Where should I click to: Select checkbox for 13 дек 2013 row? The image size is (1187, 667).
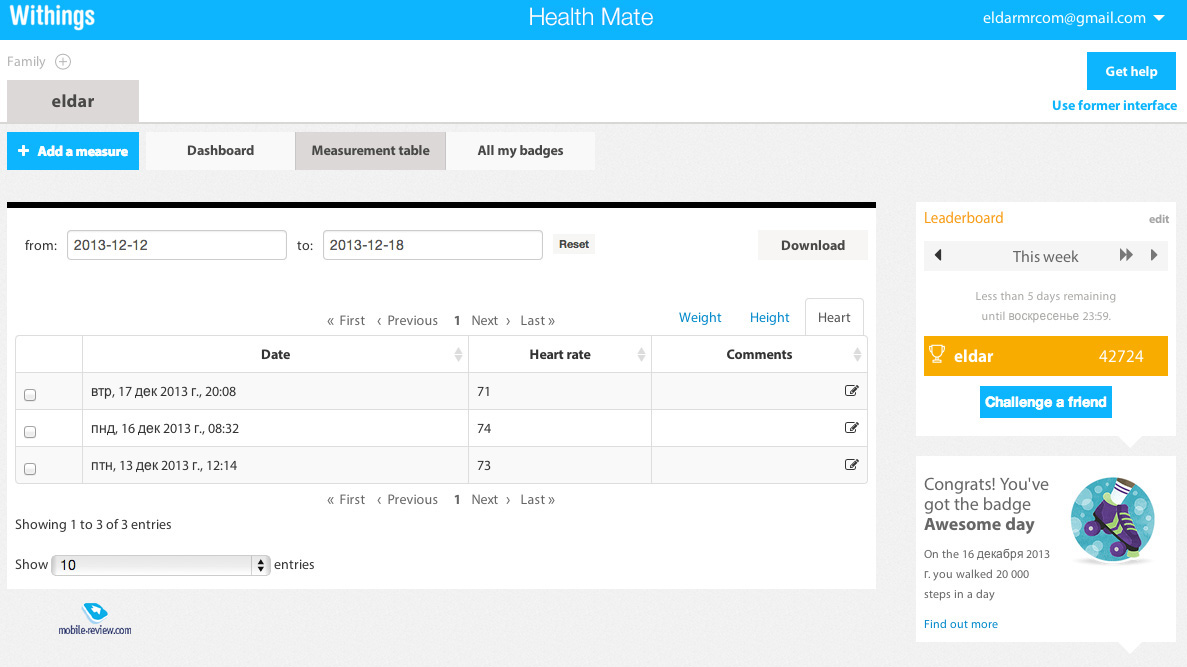pyautogui.click(x=30, y=469)
